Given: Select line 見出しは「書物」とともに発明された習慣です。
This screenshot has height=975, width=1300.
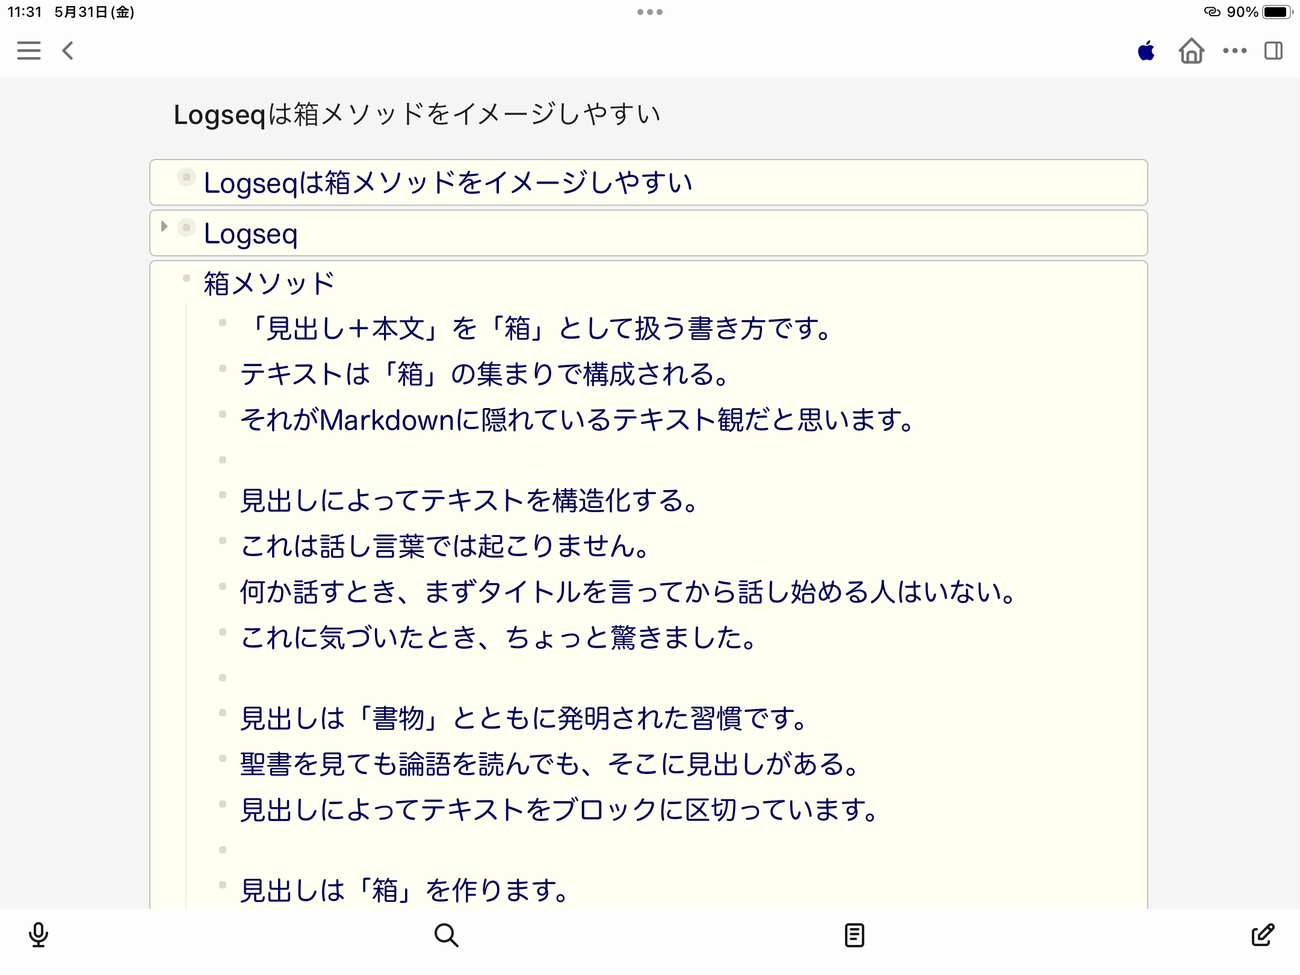Looking at the screenshot, I should 525,718.
